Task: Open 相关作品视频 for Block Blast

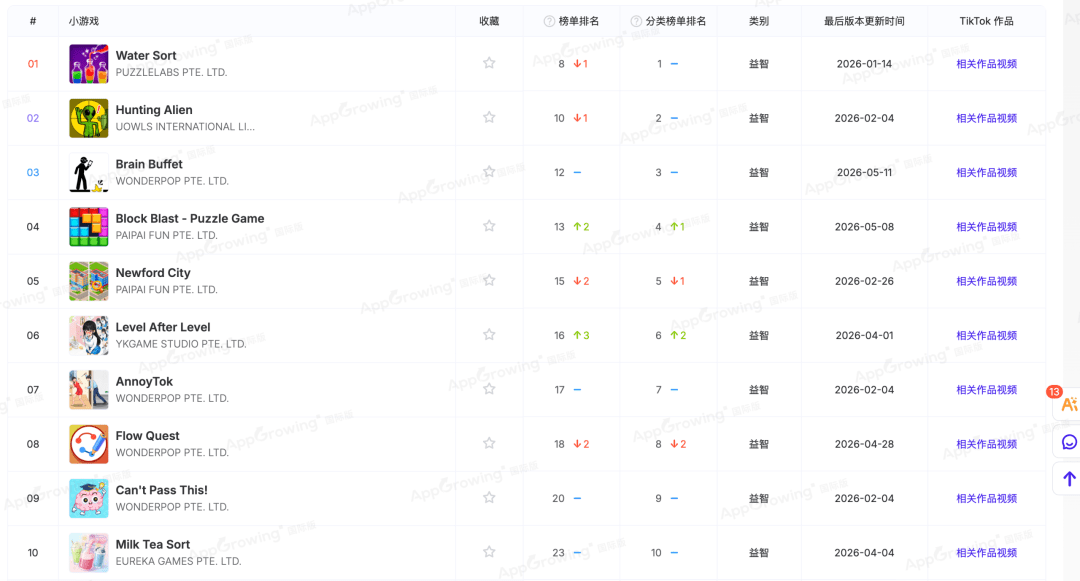Action: [986, 226]
